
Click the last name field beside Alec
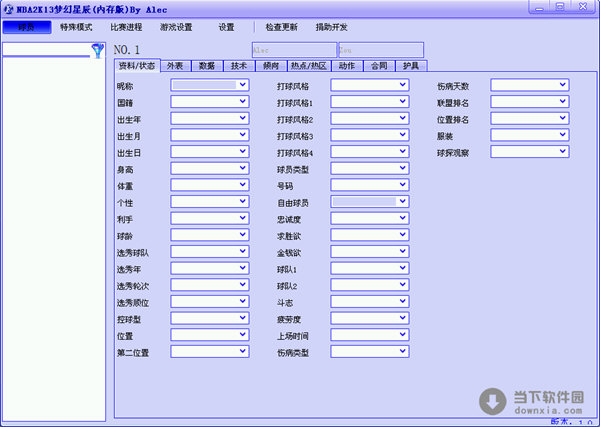pyautogui.click(x=381, y=50)
